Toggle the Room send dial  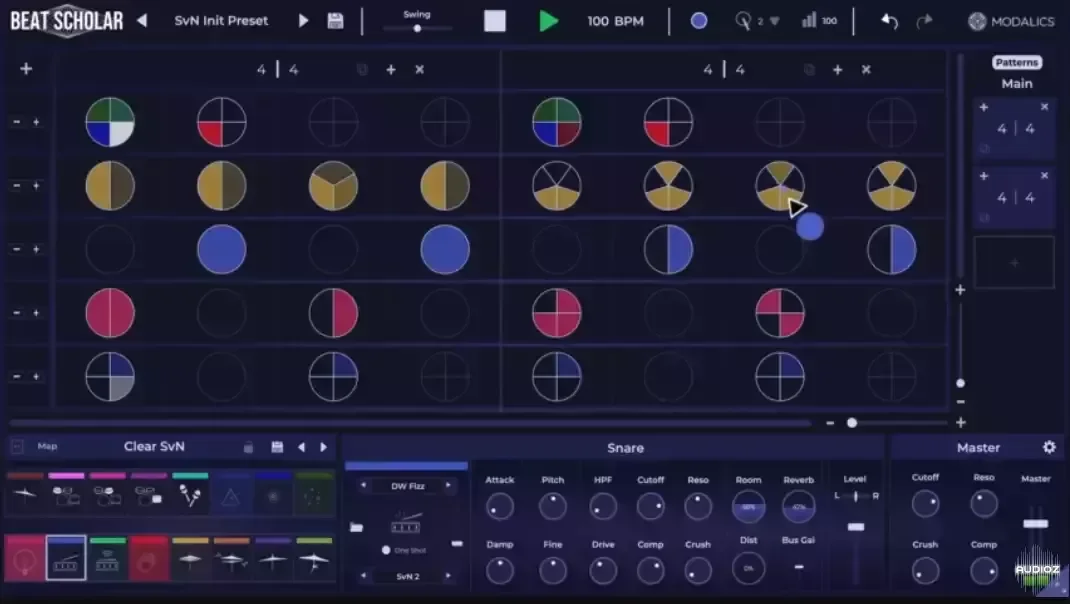click(x=748, y=506)
